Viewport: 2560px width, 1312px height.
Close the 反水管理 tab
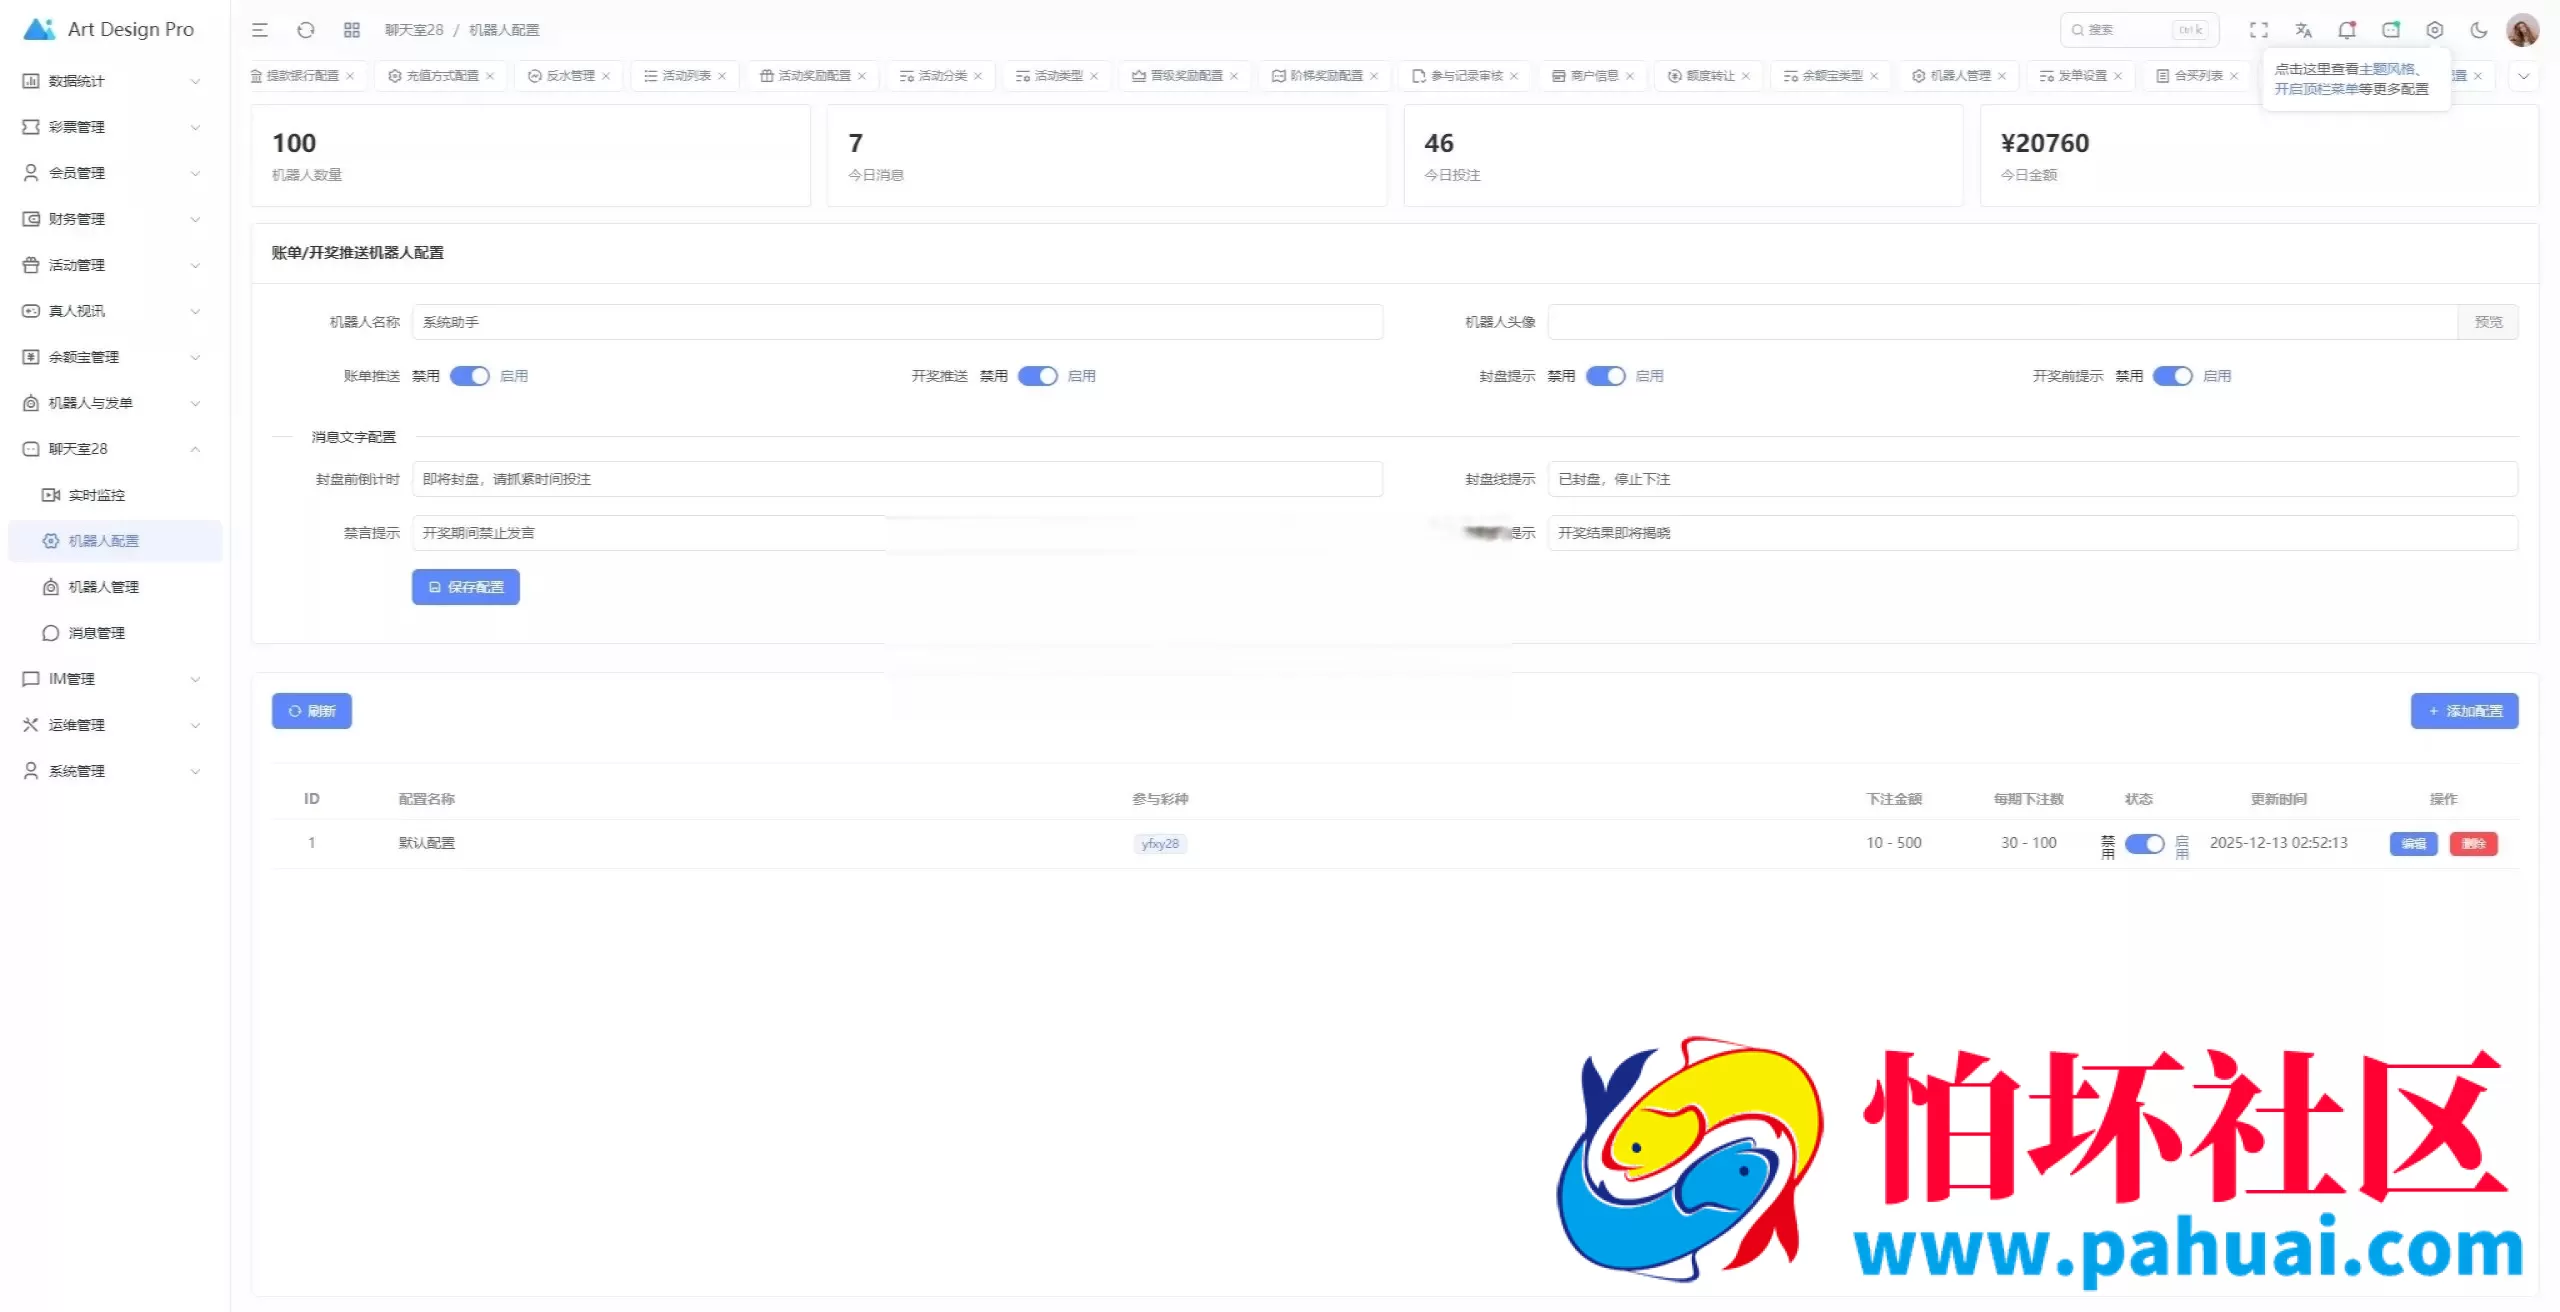[x=606, y=76]
